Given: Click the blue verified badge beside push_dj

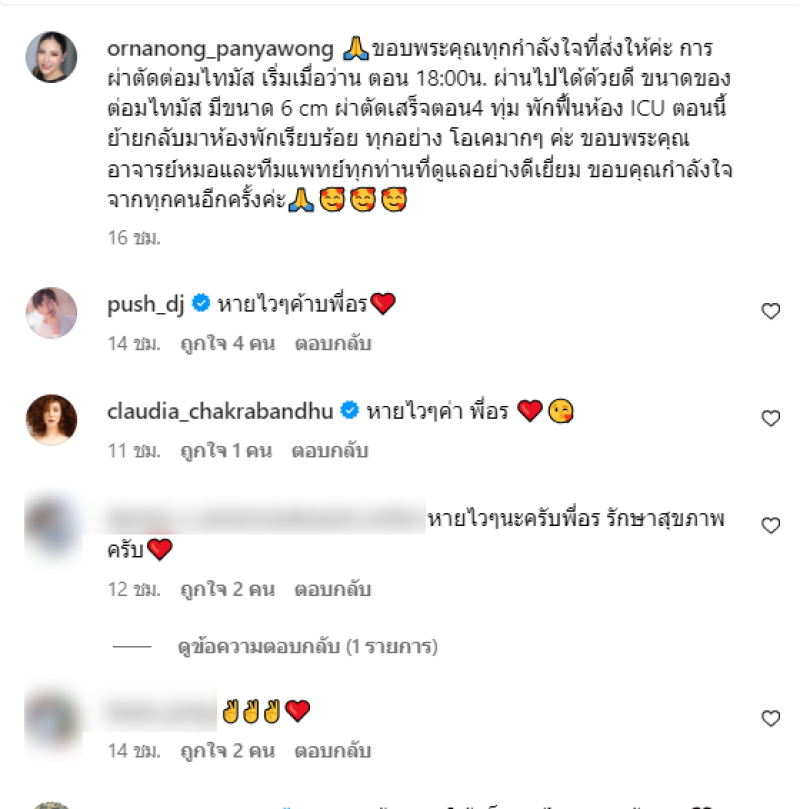Looking at the screenshot, I should click(201, 303).
